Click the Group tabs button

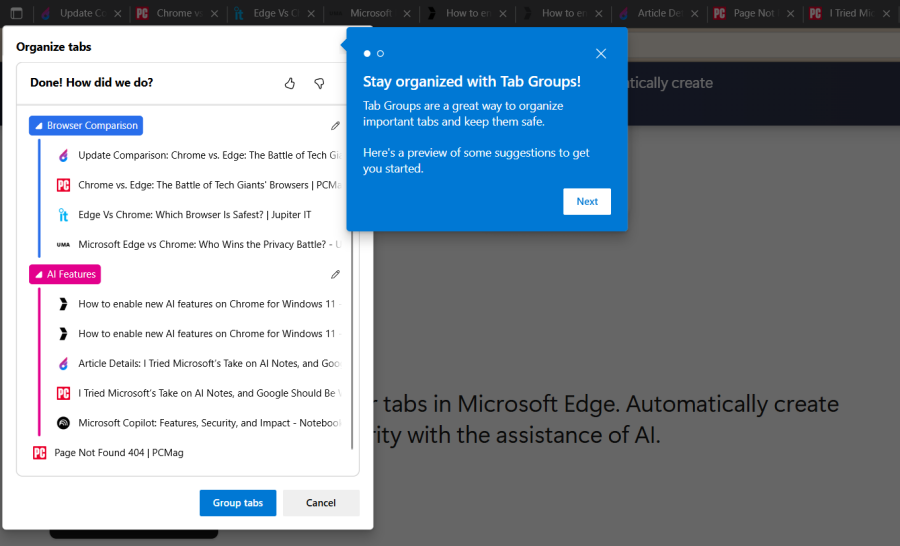(x=238, y=503)
